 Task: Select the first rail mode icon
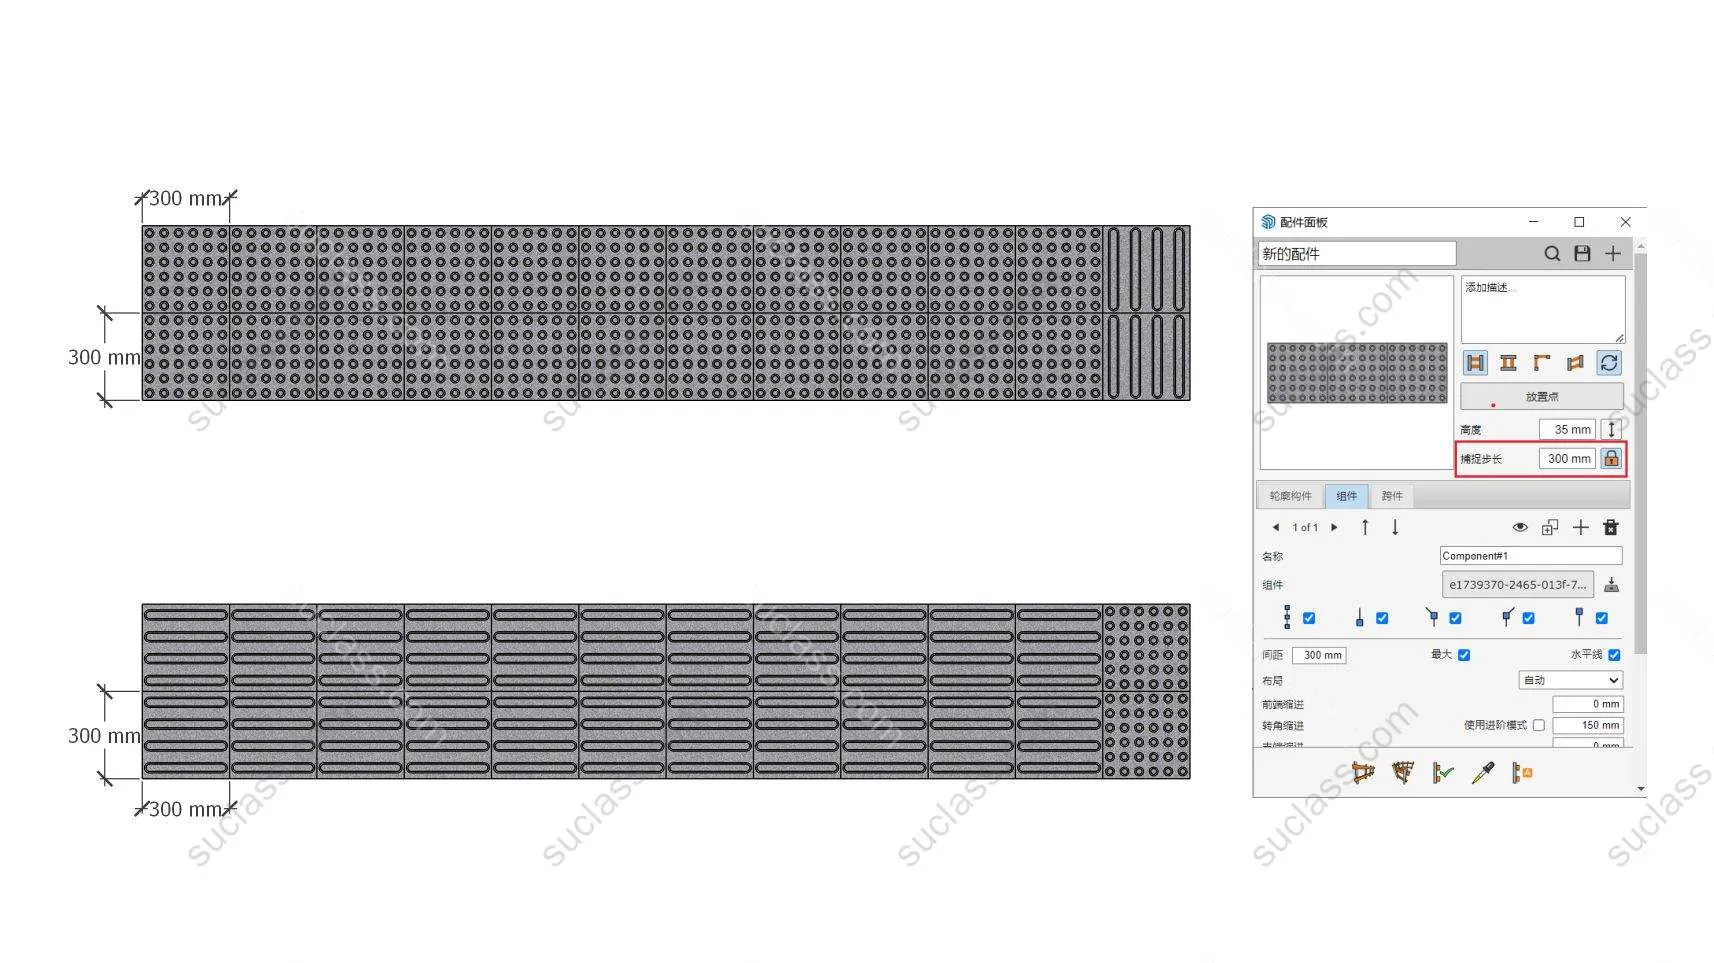click(1475, 363)
